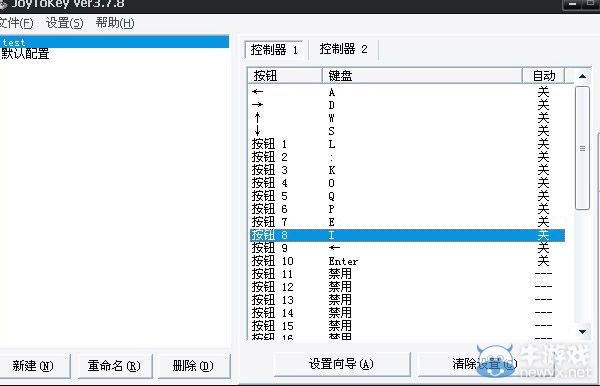Screen dimensions: 600x386
Task: Click the vertical scrollbar thumb
Action: click(582, 148)
